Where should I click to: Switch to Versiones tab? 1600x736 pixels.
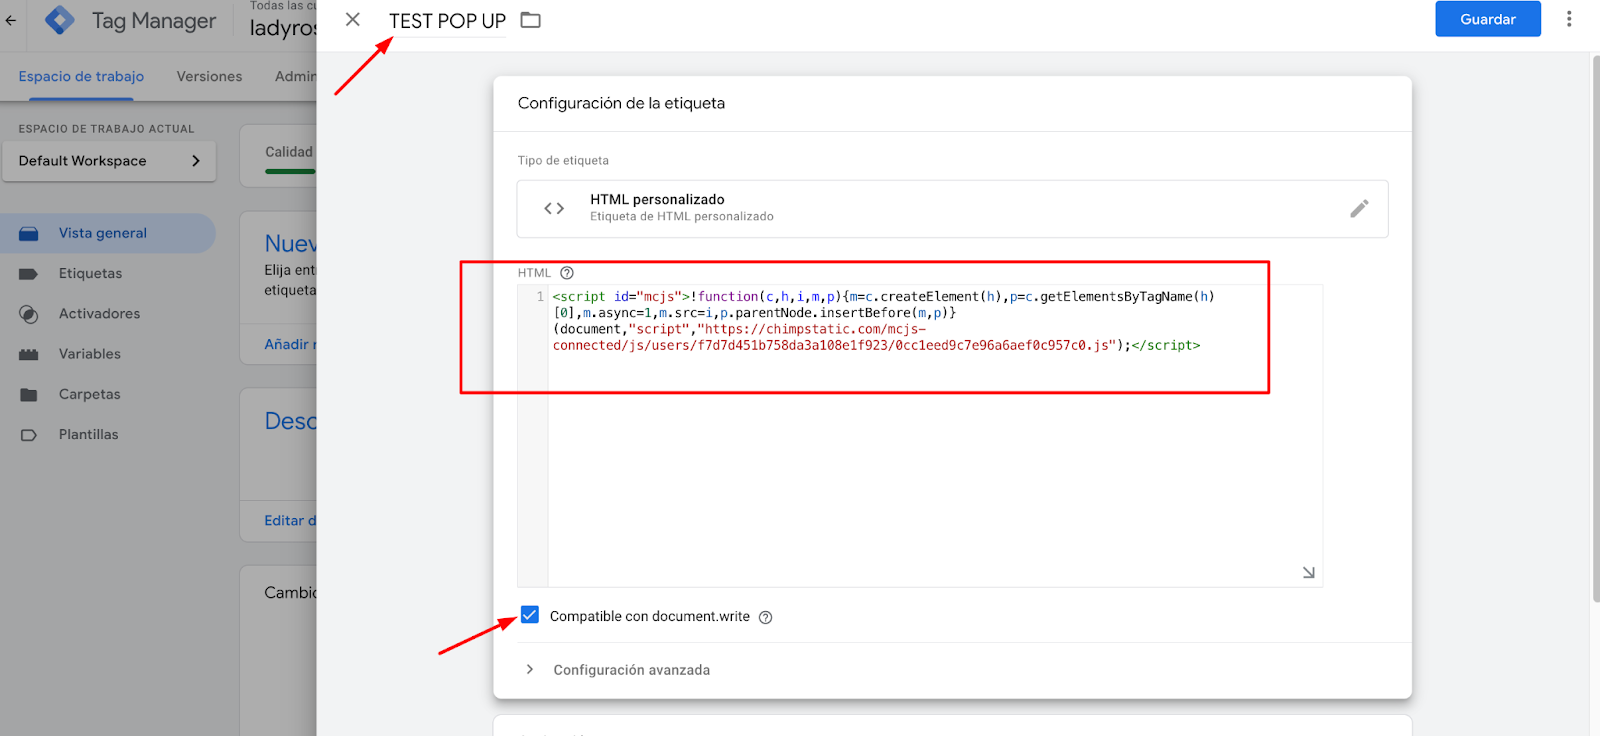click(209, 76)
